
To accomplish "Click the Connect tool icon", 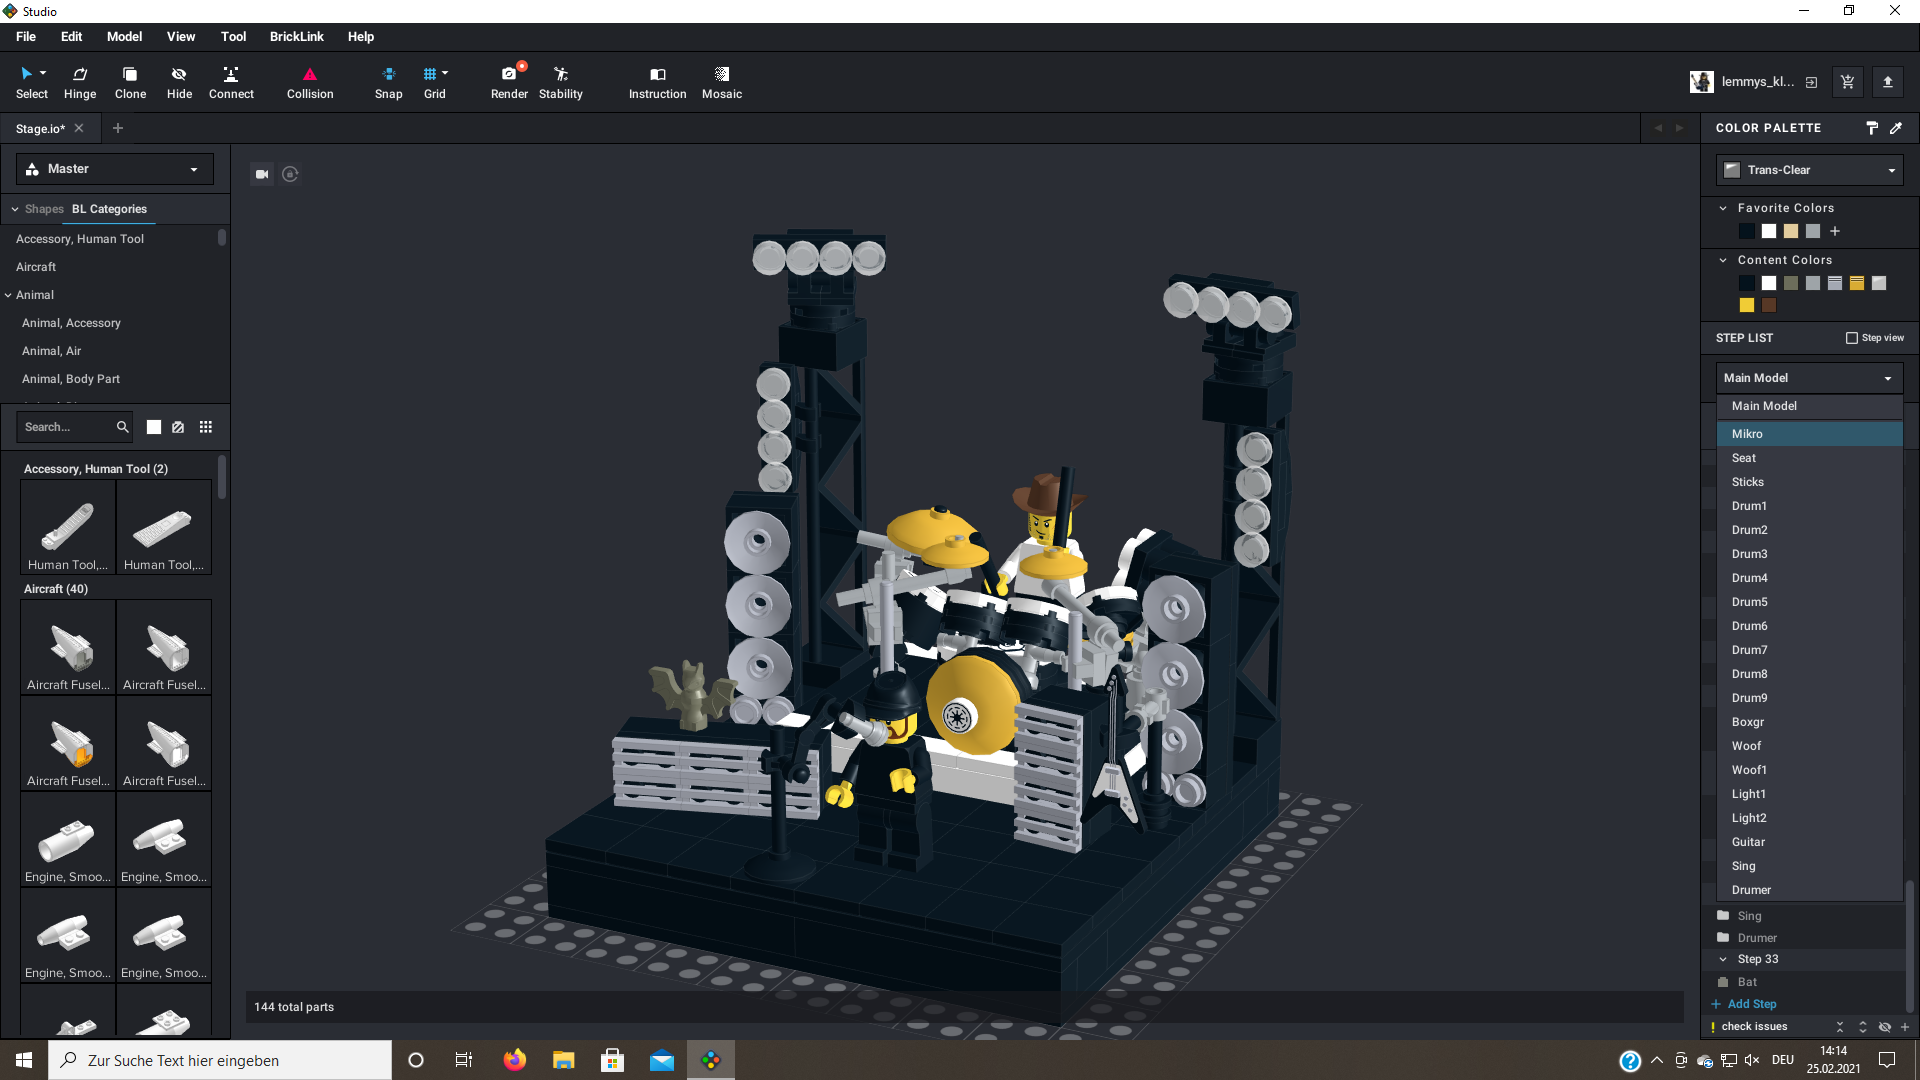I will pos(231,81).
